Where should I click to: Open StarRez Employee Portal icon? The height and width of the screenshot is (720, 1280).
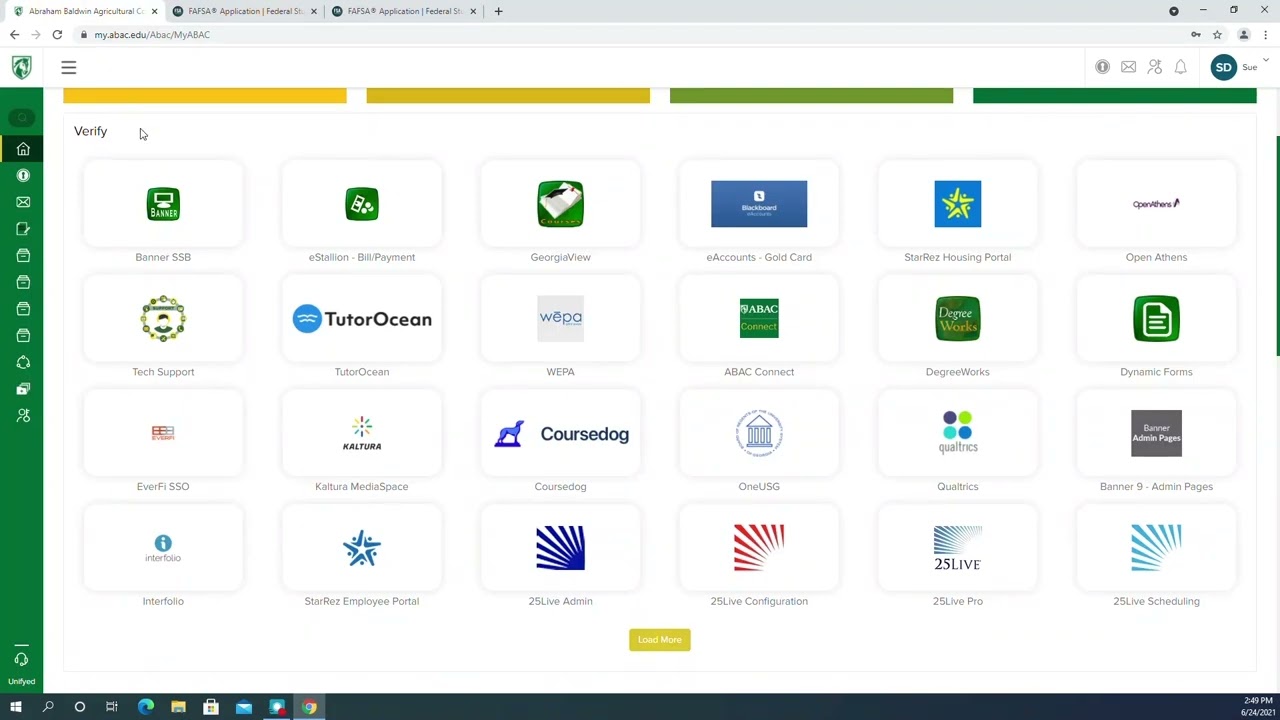point(362,548)
